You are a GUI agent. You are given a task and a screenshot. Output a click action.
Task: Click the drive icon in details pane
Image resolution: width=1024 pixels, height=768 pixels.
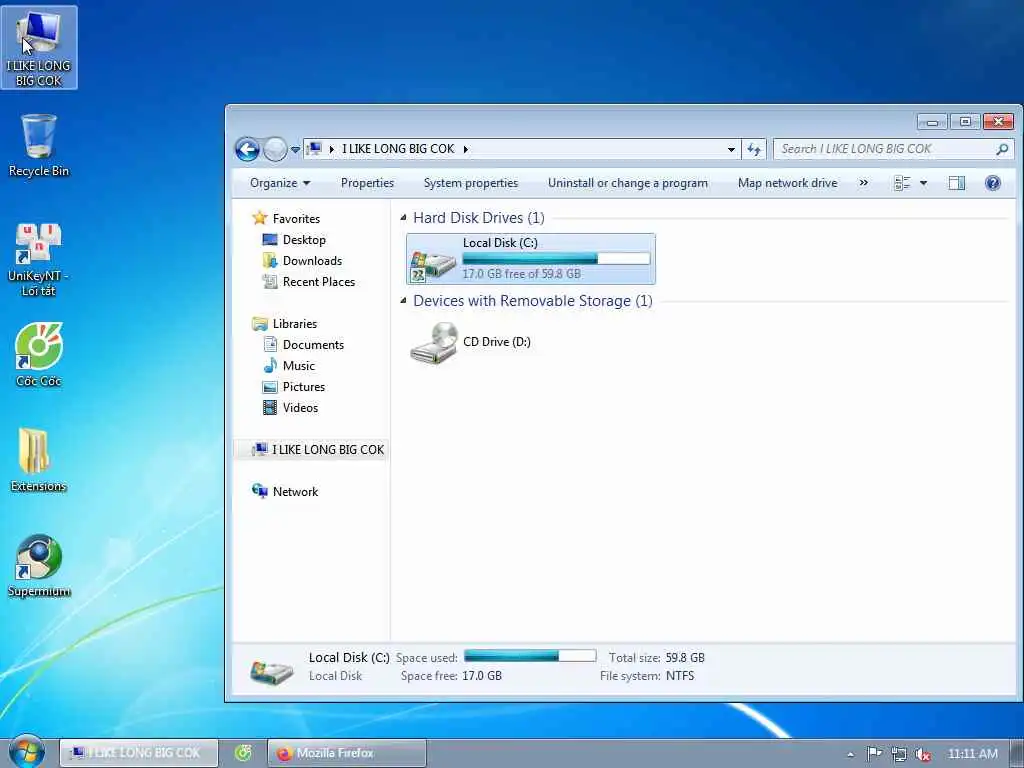coord(272,671)
